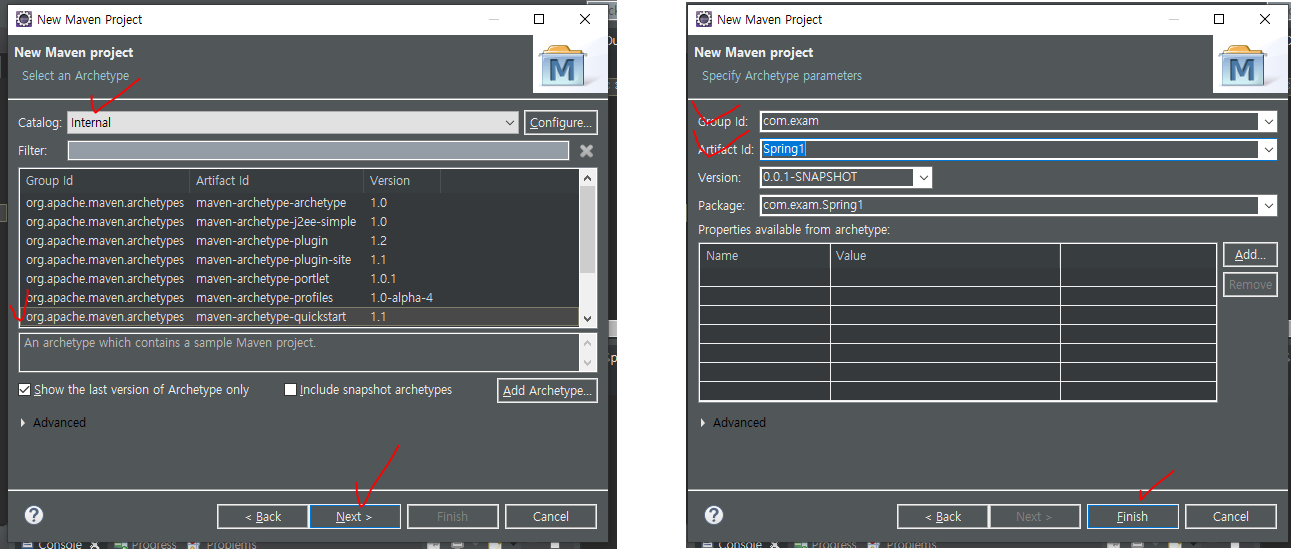Click the enabled Next > button
Viewport: 1298px width, 556px height.
[354, 516]
